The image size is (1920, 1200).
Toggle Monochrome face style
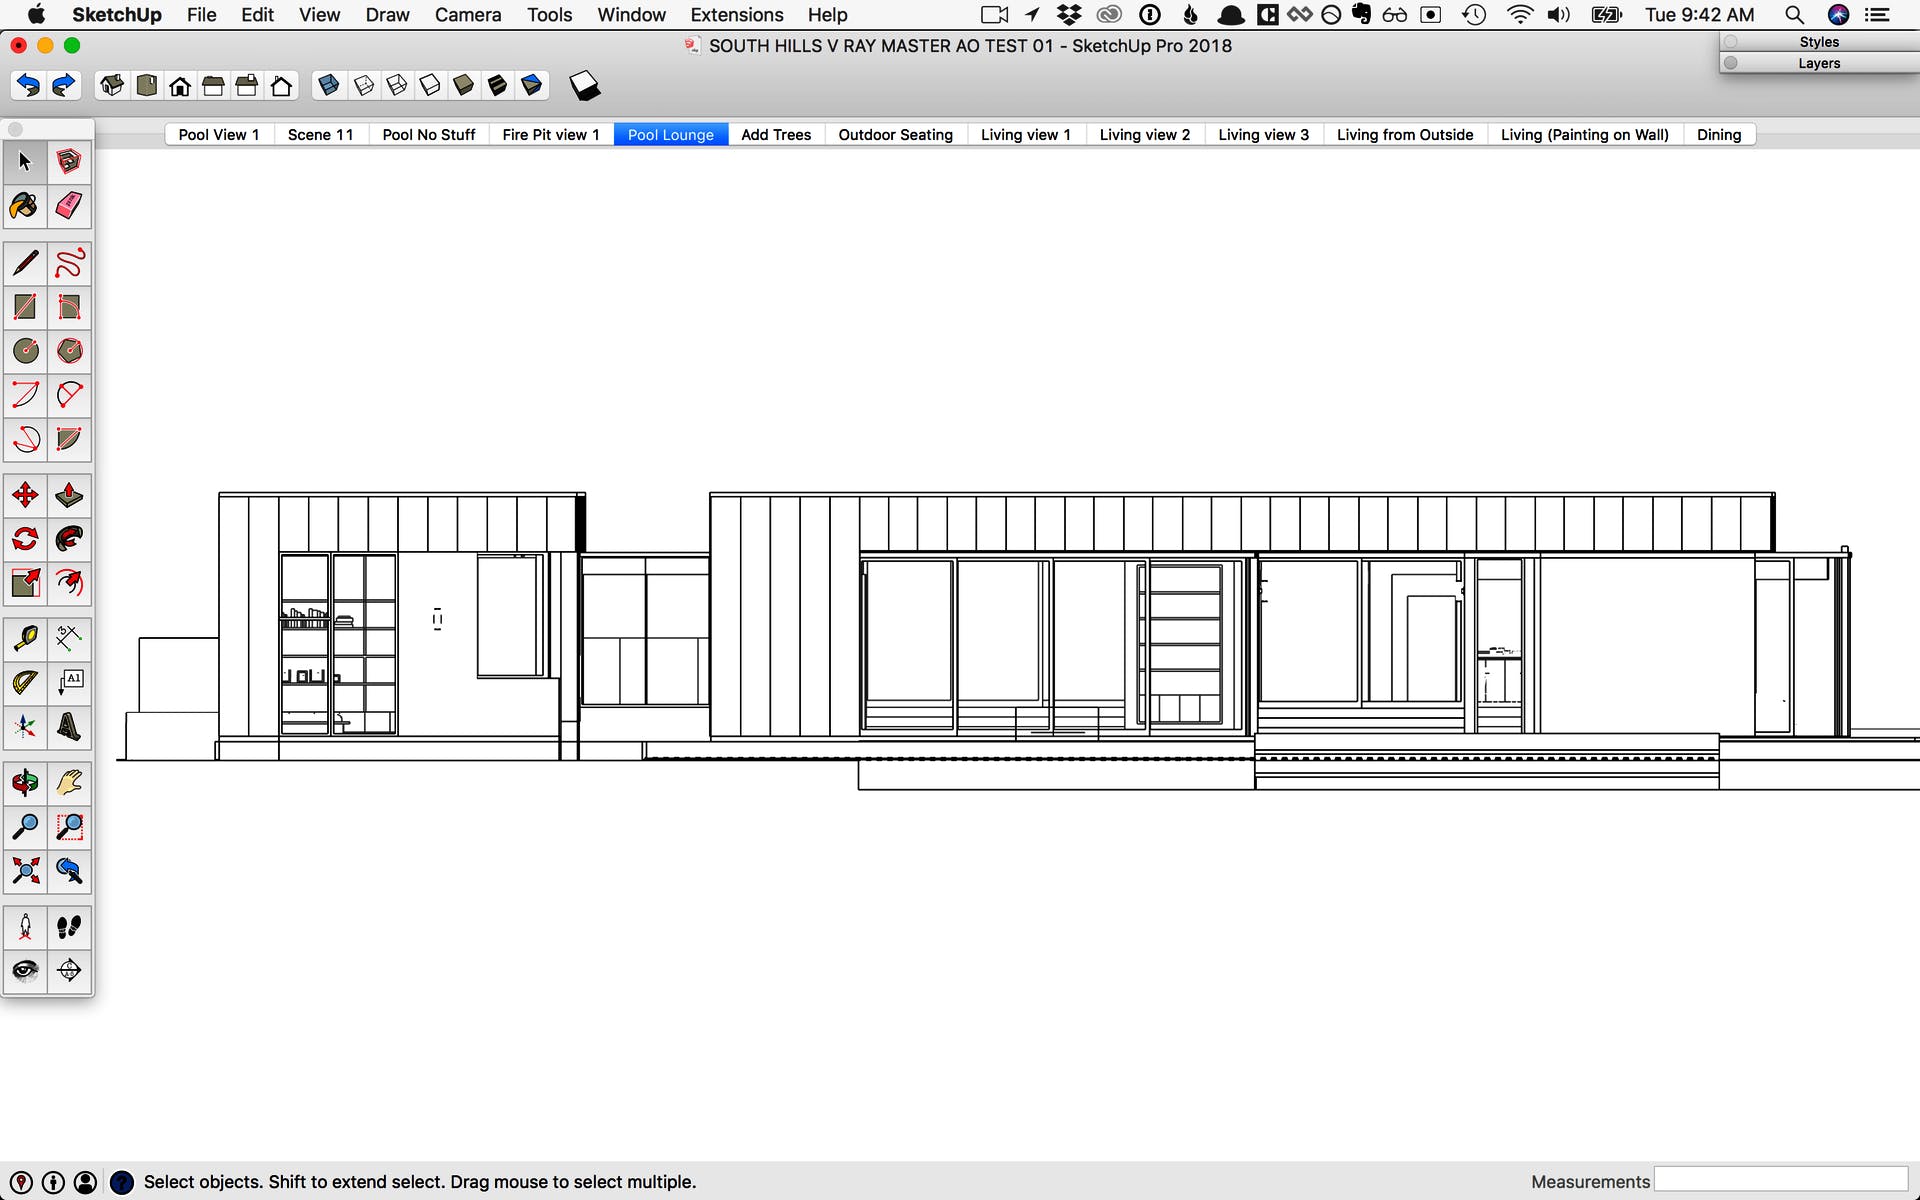coord(532,86)
